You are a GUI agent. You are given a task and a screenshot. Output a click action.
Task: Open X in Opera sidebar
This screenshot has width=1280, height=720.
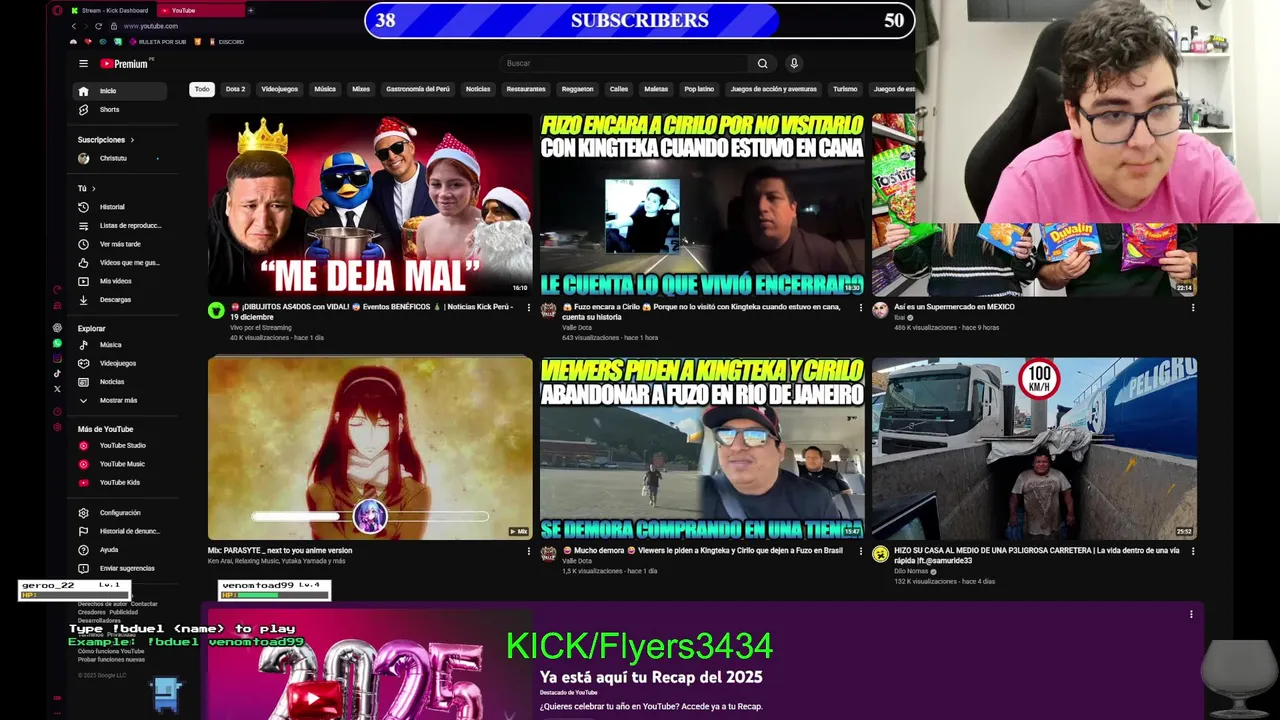[57, 388]
